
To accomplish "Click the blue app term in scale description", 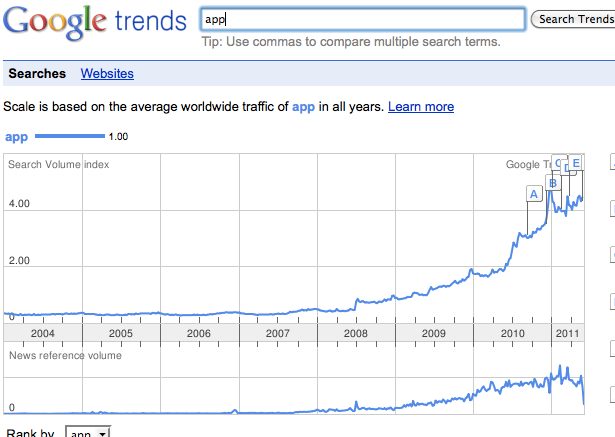I will coord(303,107).
